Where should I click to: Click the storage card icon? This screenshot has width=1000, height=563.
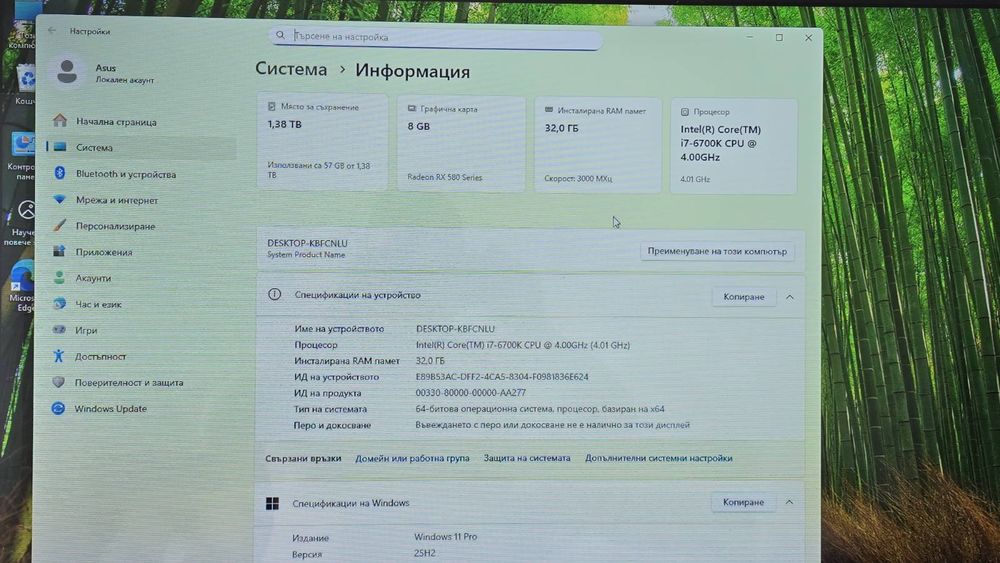pos(272,106)
